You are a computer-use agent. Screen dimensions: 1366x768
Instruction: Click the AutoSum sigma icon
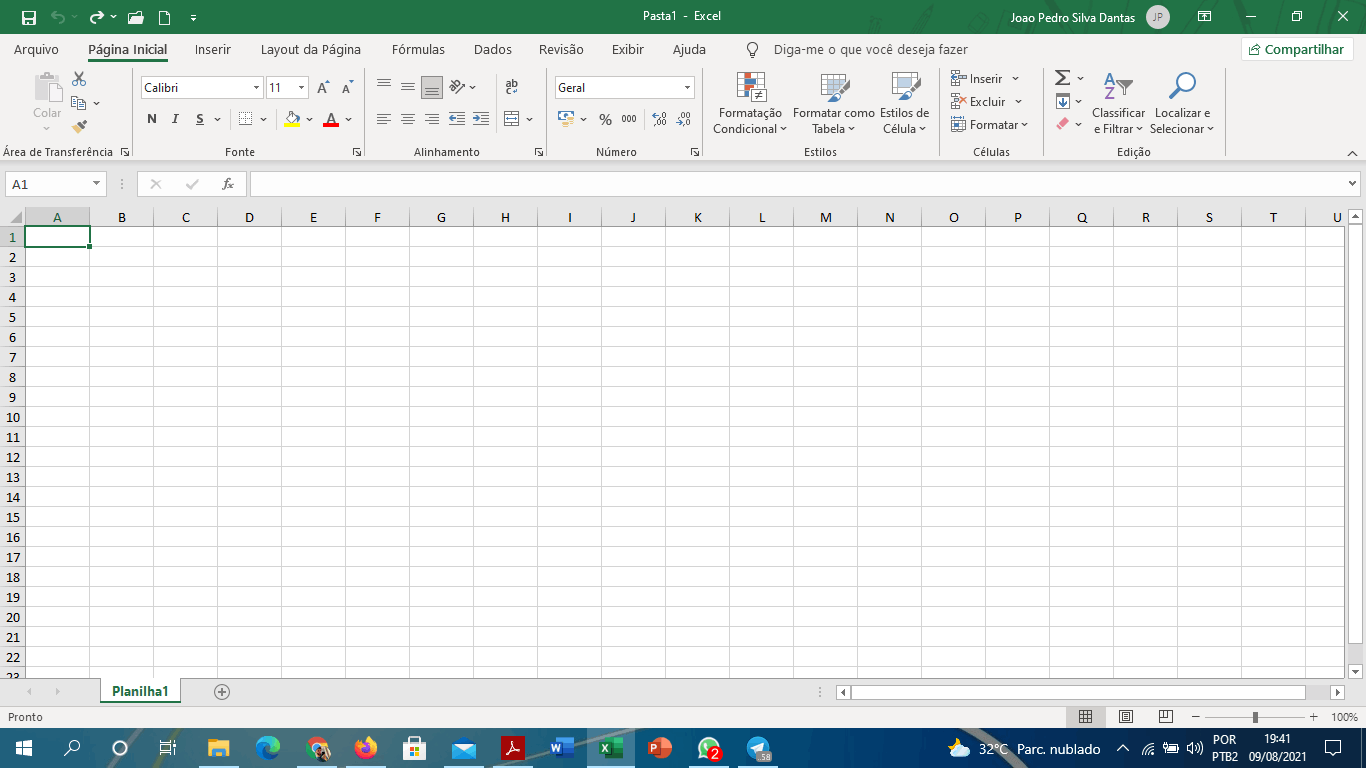pyautogui.click(x=1063, y=78)
